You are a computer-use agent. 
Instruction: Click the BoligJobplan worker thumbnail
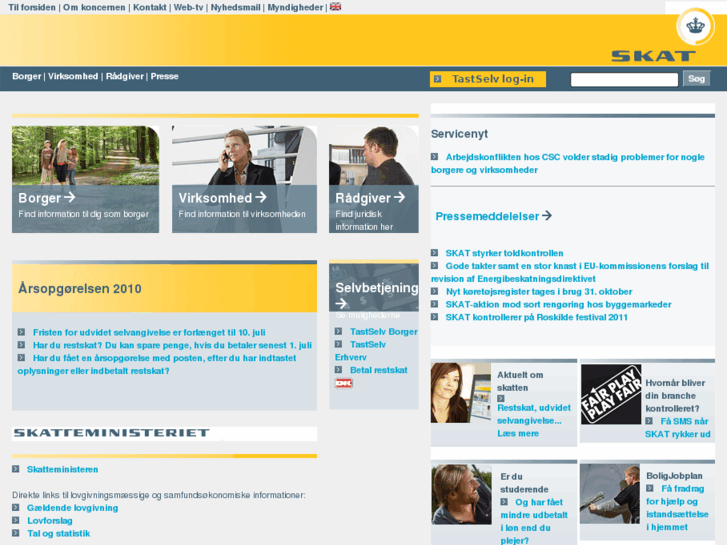pos(610,494)
